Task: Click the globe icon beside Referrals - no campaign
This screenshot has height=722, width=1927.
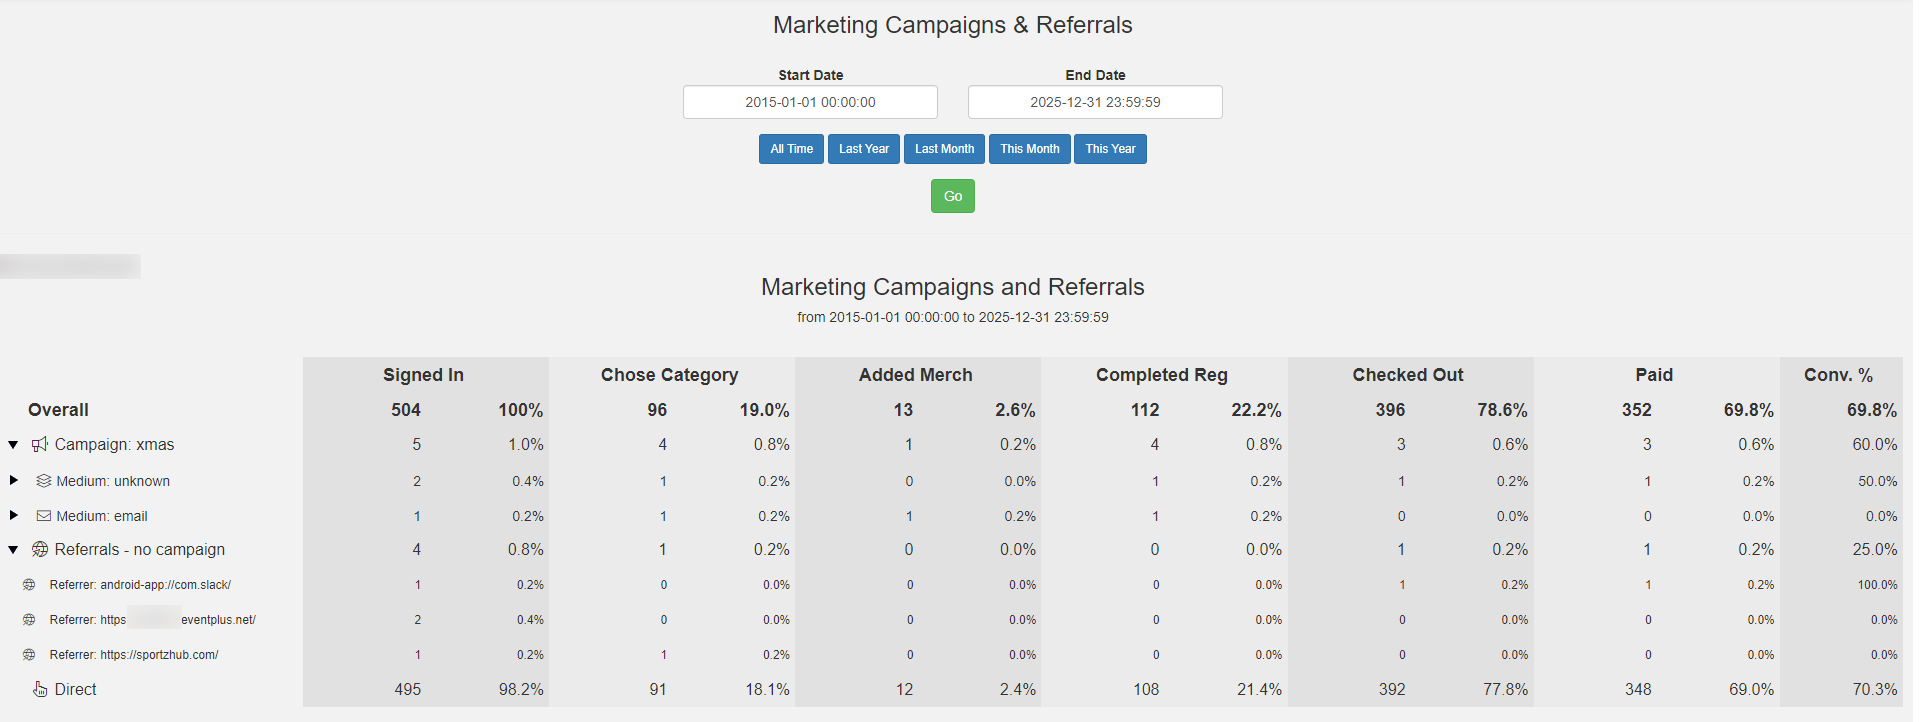Action: coord(40,549)
